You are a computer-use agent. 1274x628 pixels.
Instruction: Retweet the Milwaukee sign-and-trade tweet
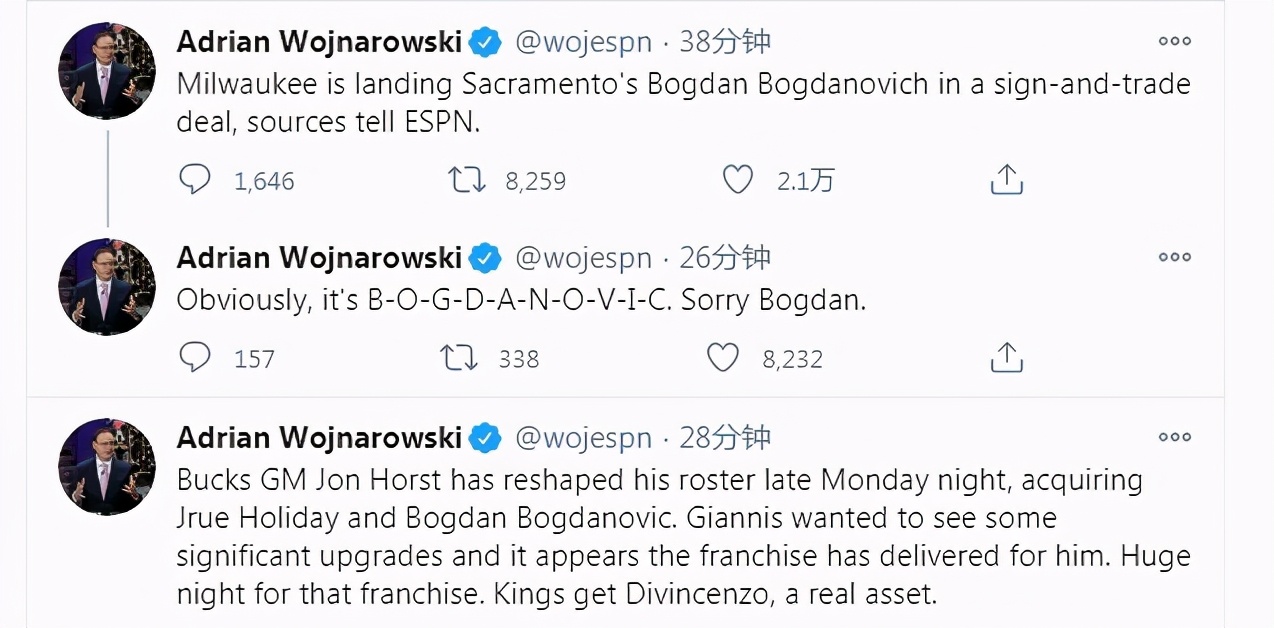(x=466, y=180)
